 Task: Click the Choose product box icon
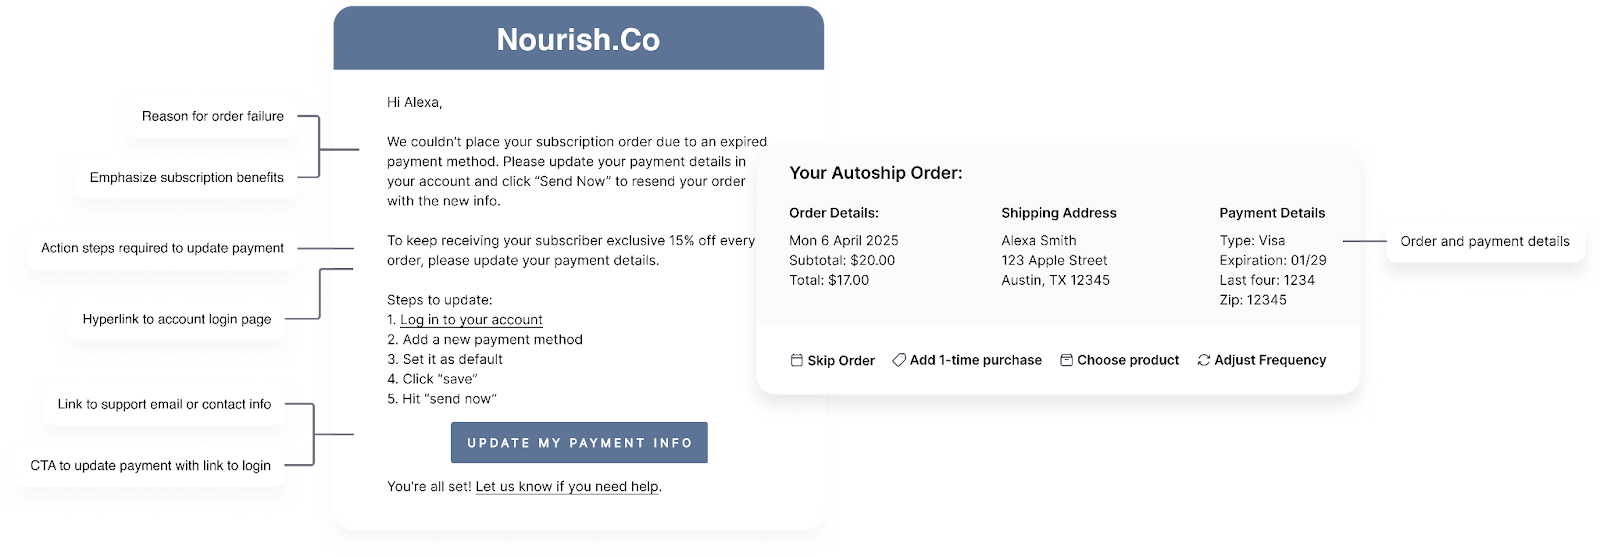tap(1066, 360)
